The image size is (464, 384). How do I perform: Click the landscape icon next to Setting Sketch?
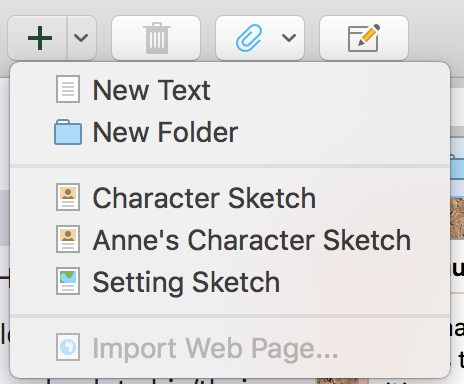pyautogui.click(x=68, y=281)
